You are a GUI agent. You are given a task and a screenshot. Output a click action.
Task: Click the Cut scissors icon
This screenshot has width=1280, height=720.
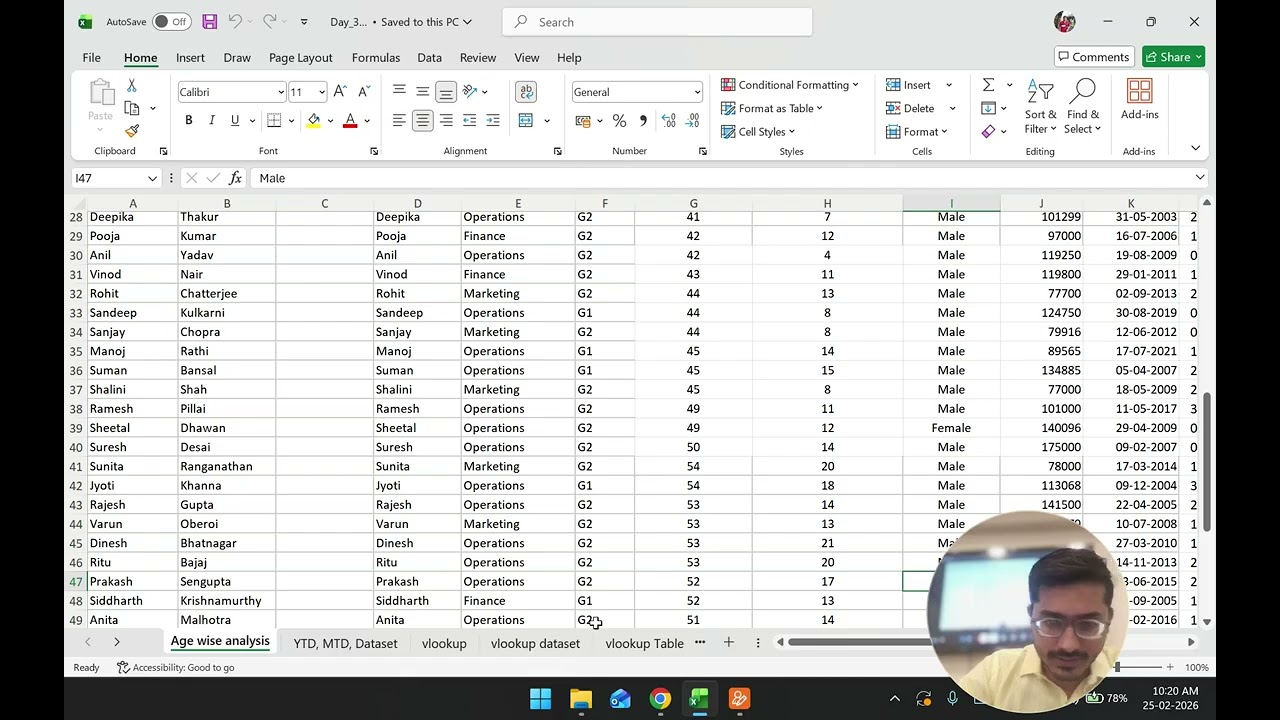pos(132,87)
